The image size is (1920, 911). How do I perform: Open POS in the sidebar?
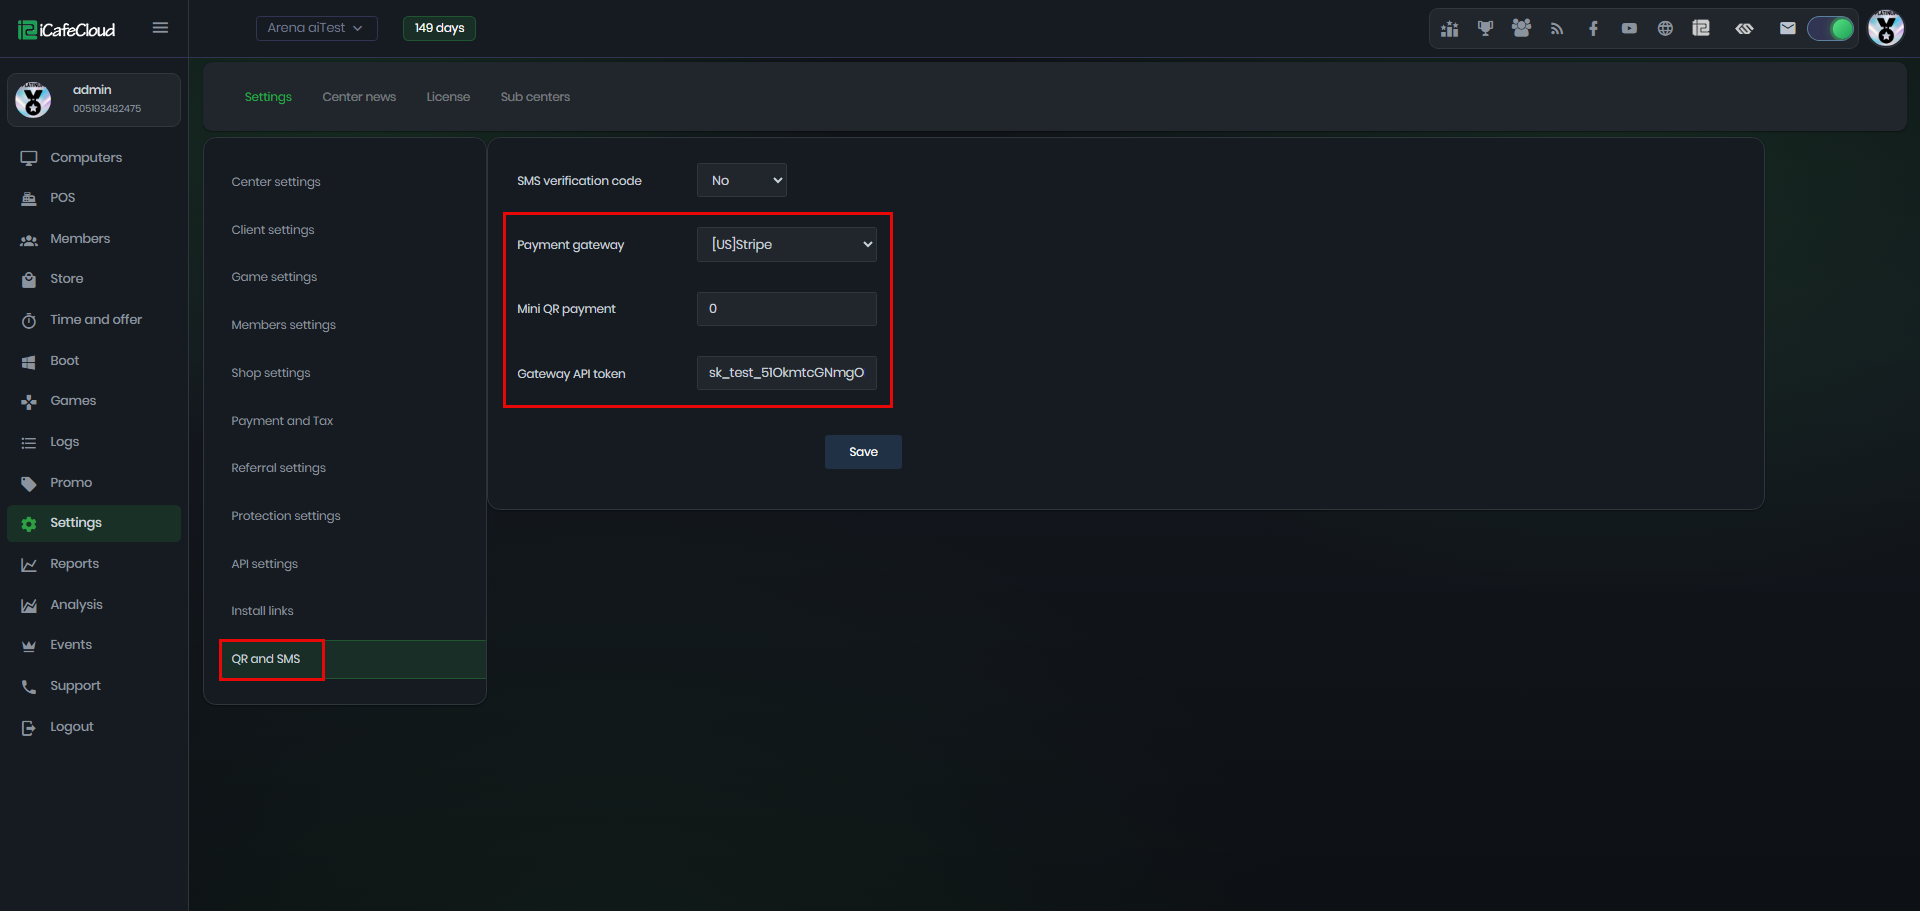(94, 198)
